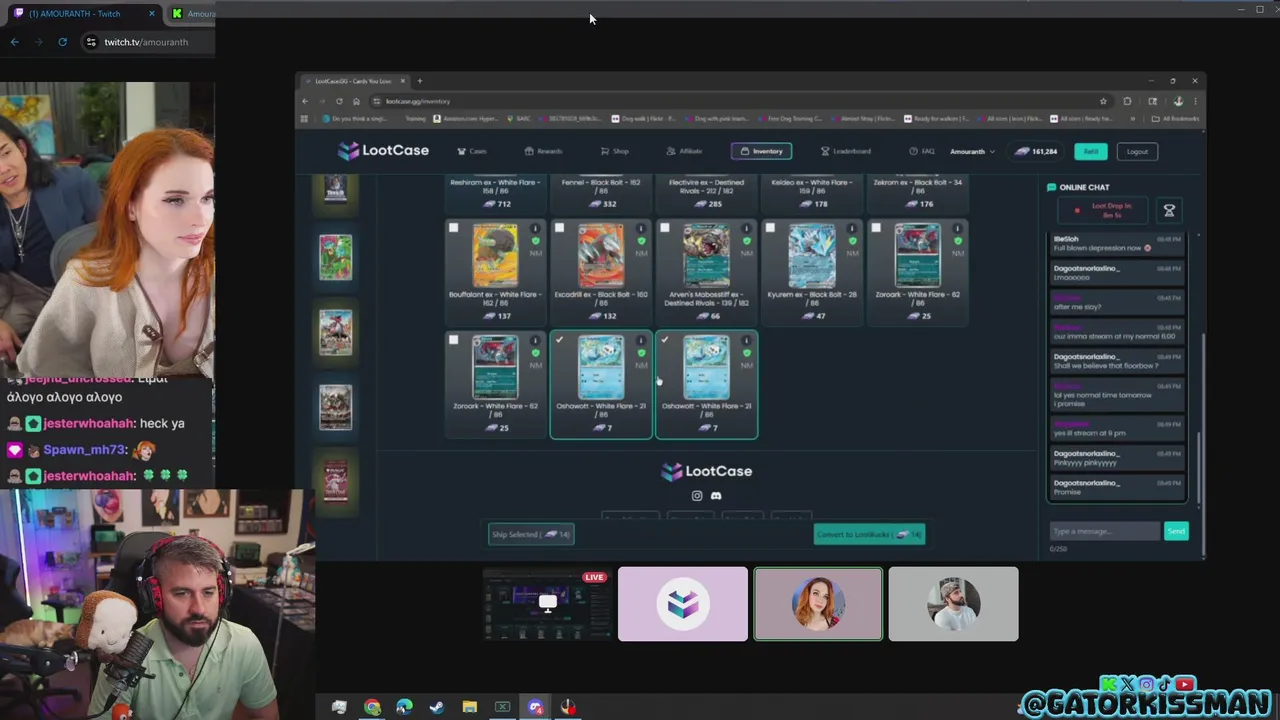Screen dimensions: 1280x720
Task: Open new tab in inner LootCase browser
Action: [420, 81]
